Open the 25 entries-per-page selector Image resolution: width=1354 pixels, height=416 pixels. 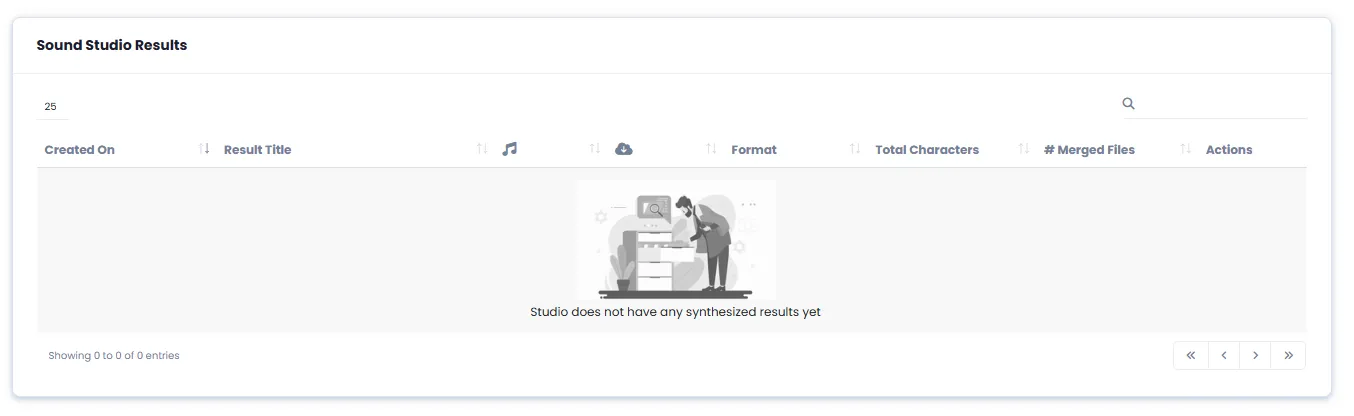click(52, 106)
